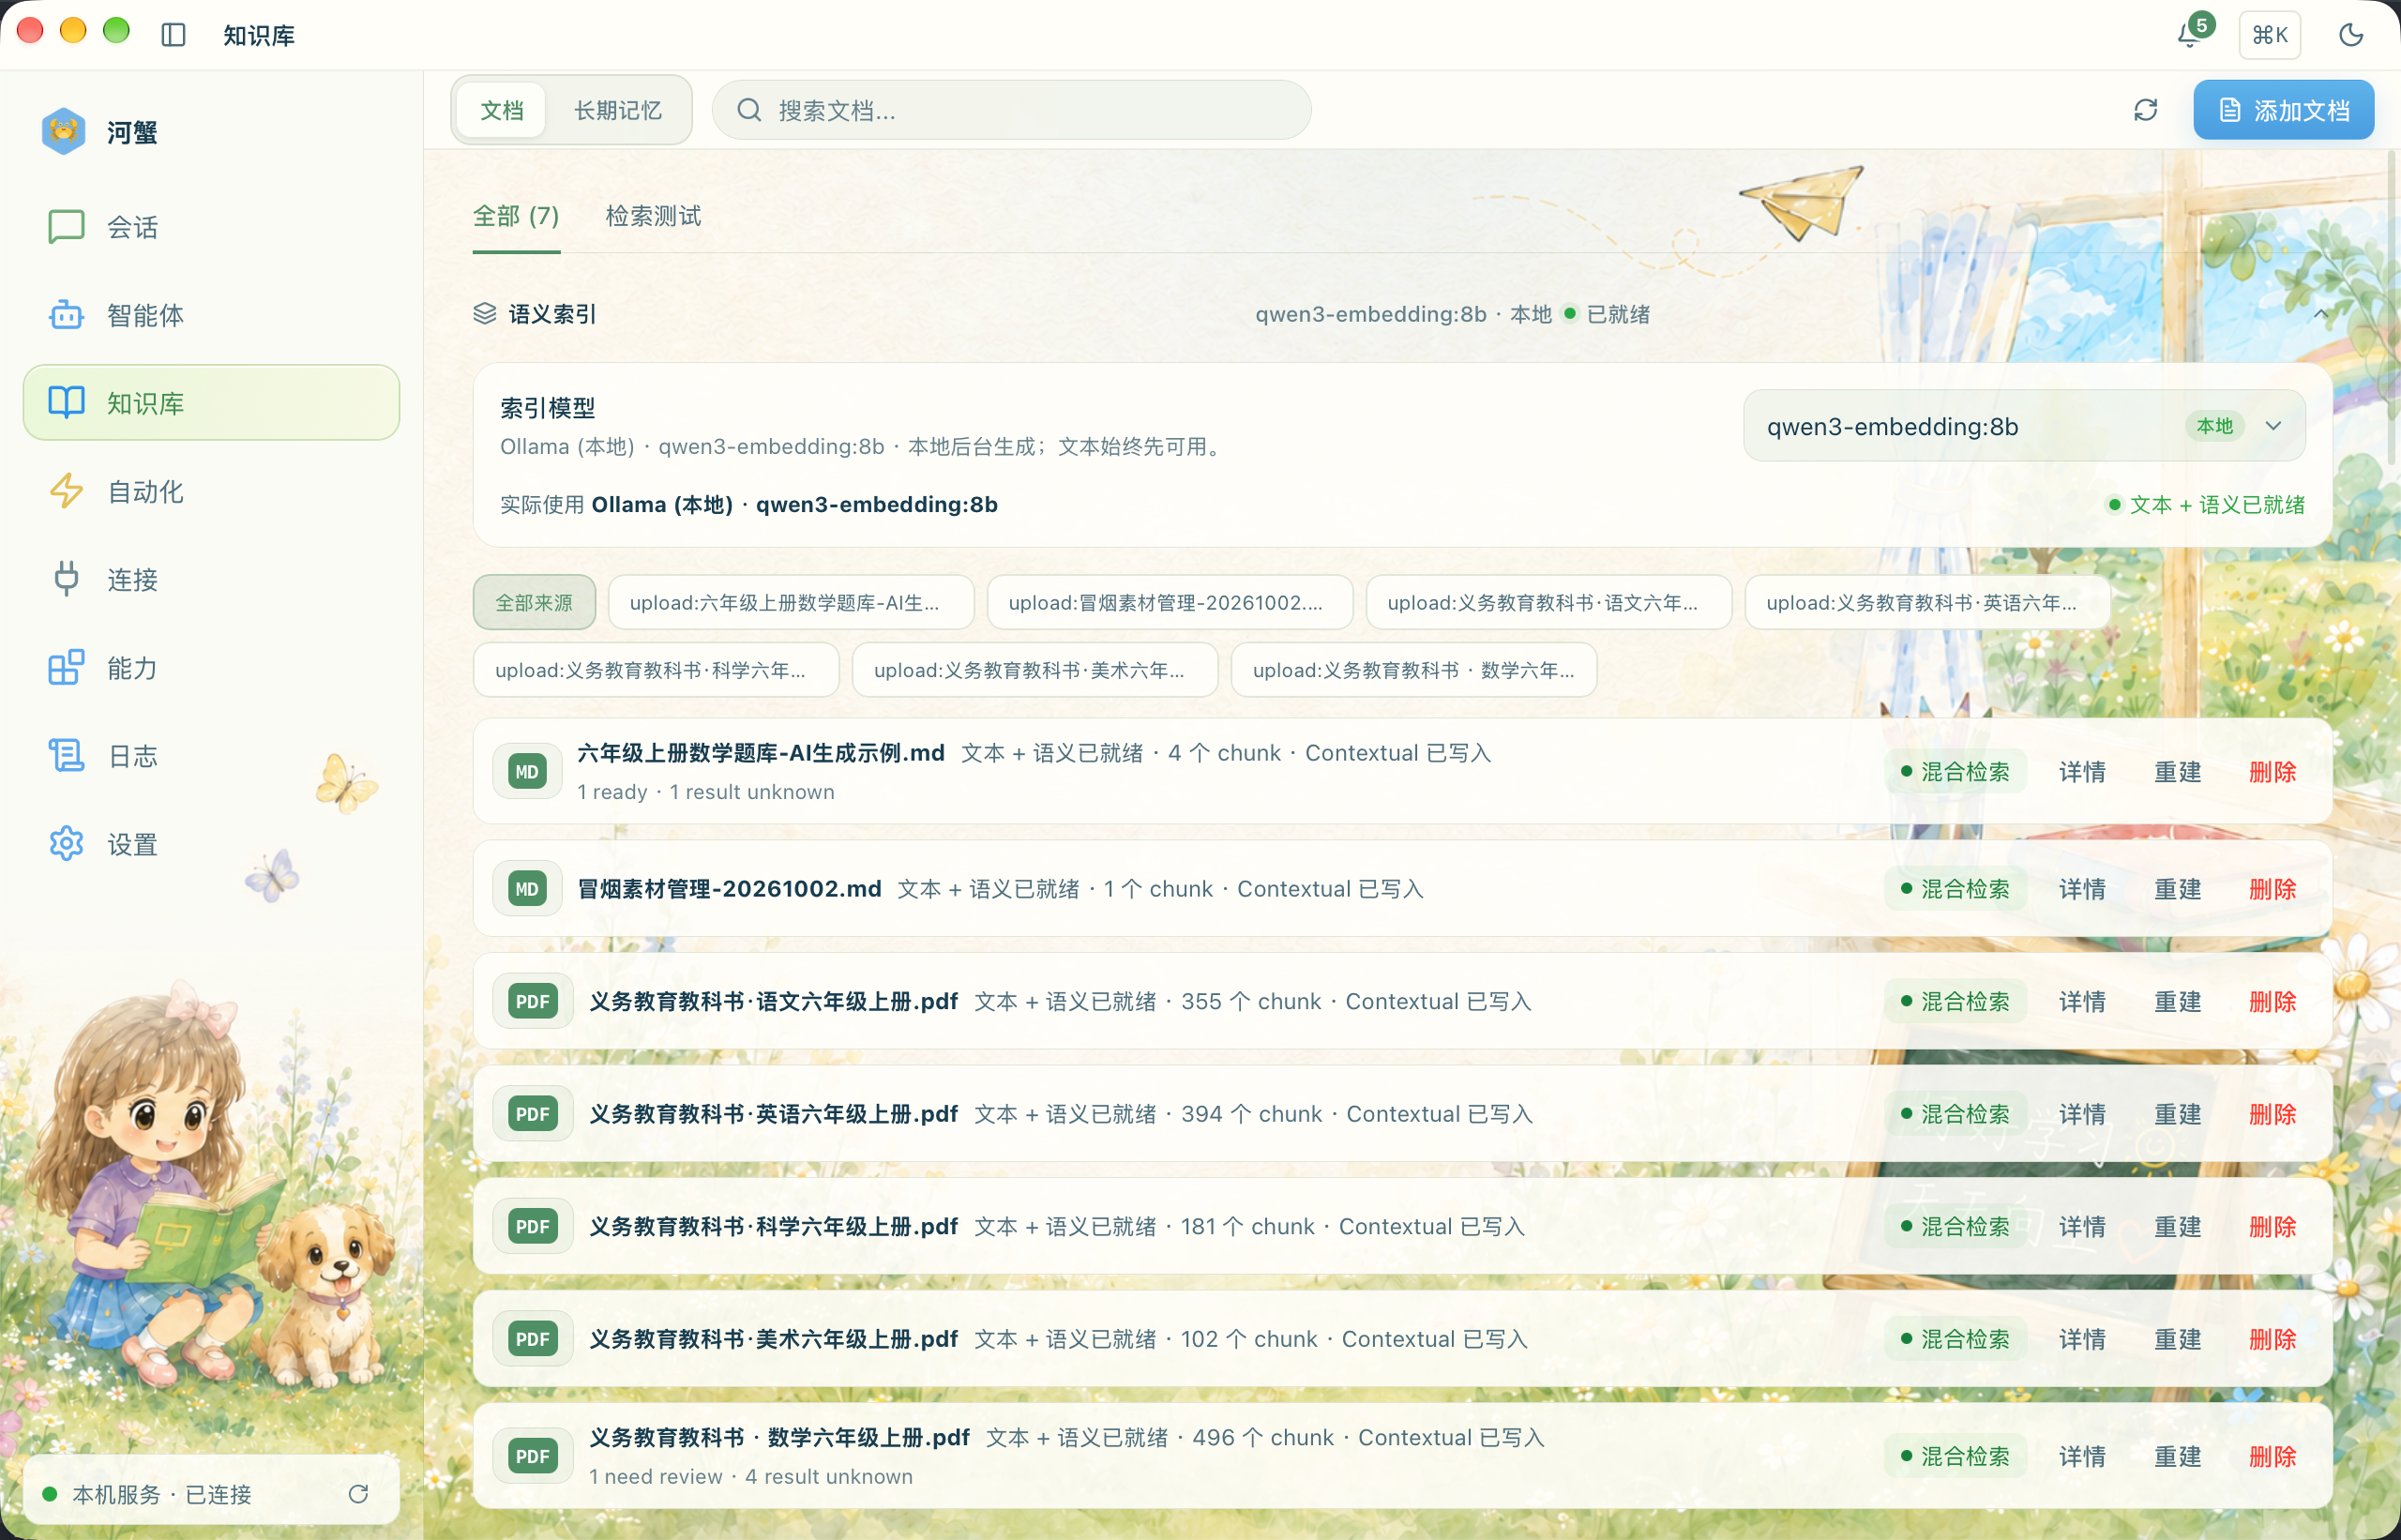The width and height of the screenshot is (2401, 1540).
Task: Select the 文档 tab
Action: 502,110
